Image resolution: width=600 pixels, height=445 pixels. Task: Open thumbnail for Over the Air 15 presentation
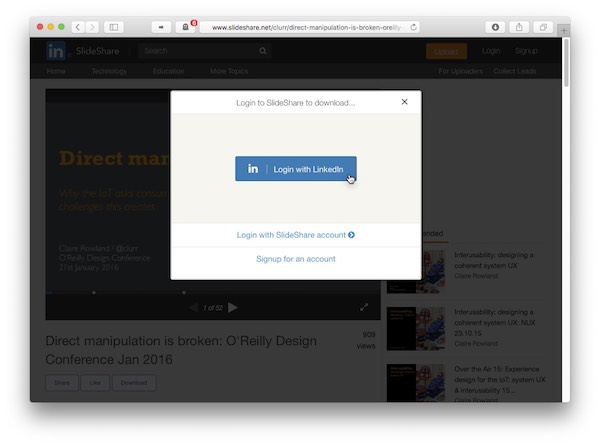coord(416,383)
